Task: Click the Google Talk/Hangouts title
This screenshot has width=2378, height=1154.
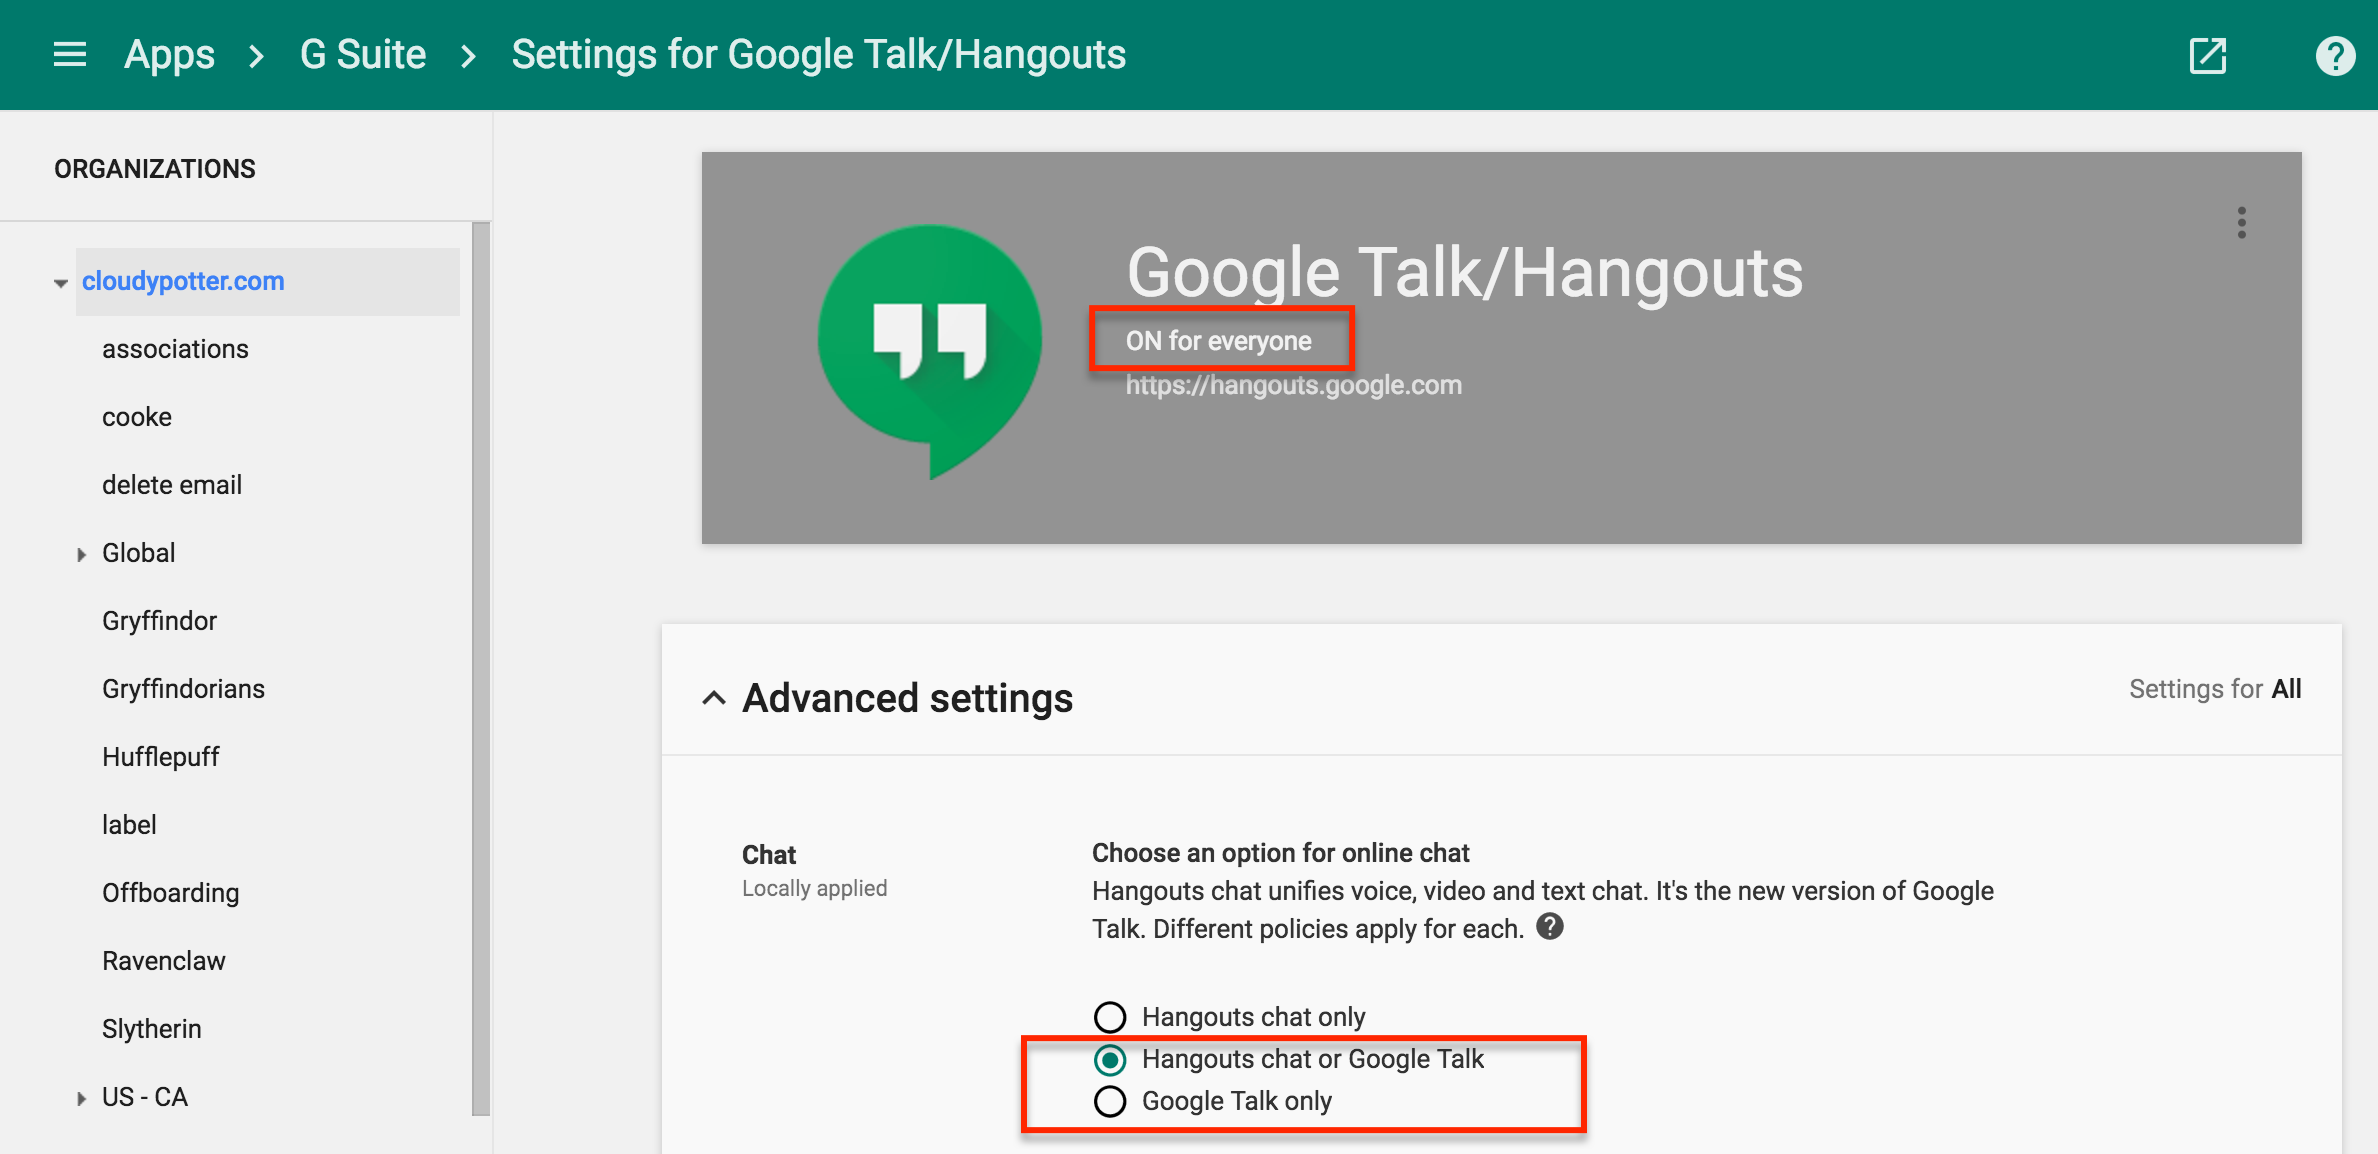Action: click(1465, 272)
